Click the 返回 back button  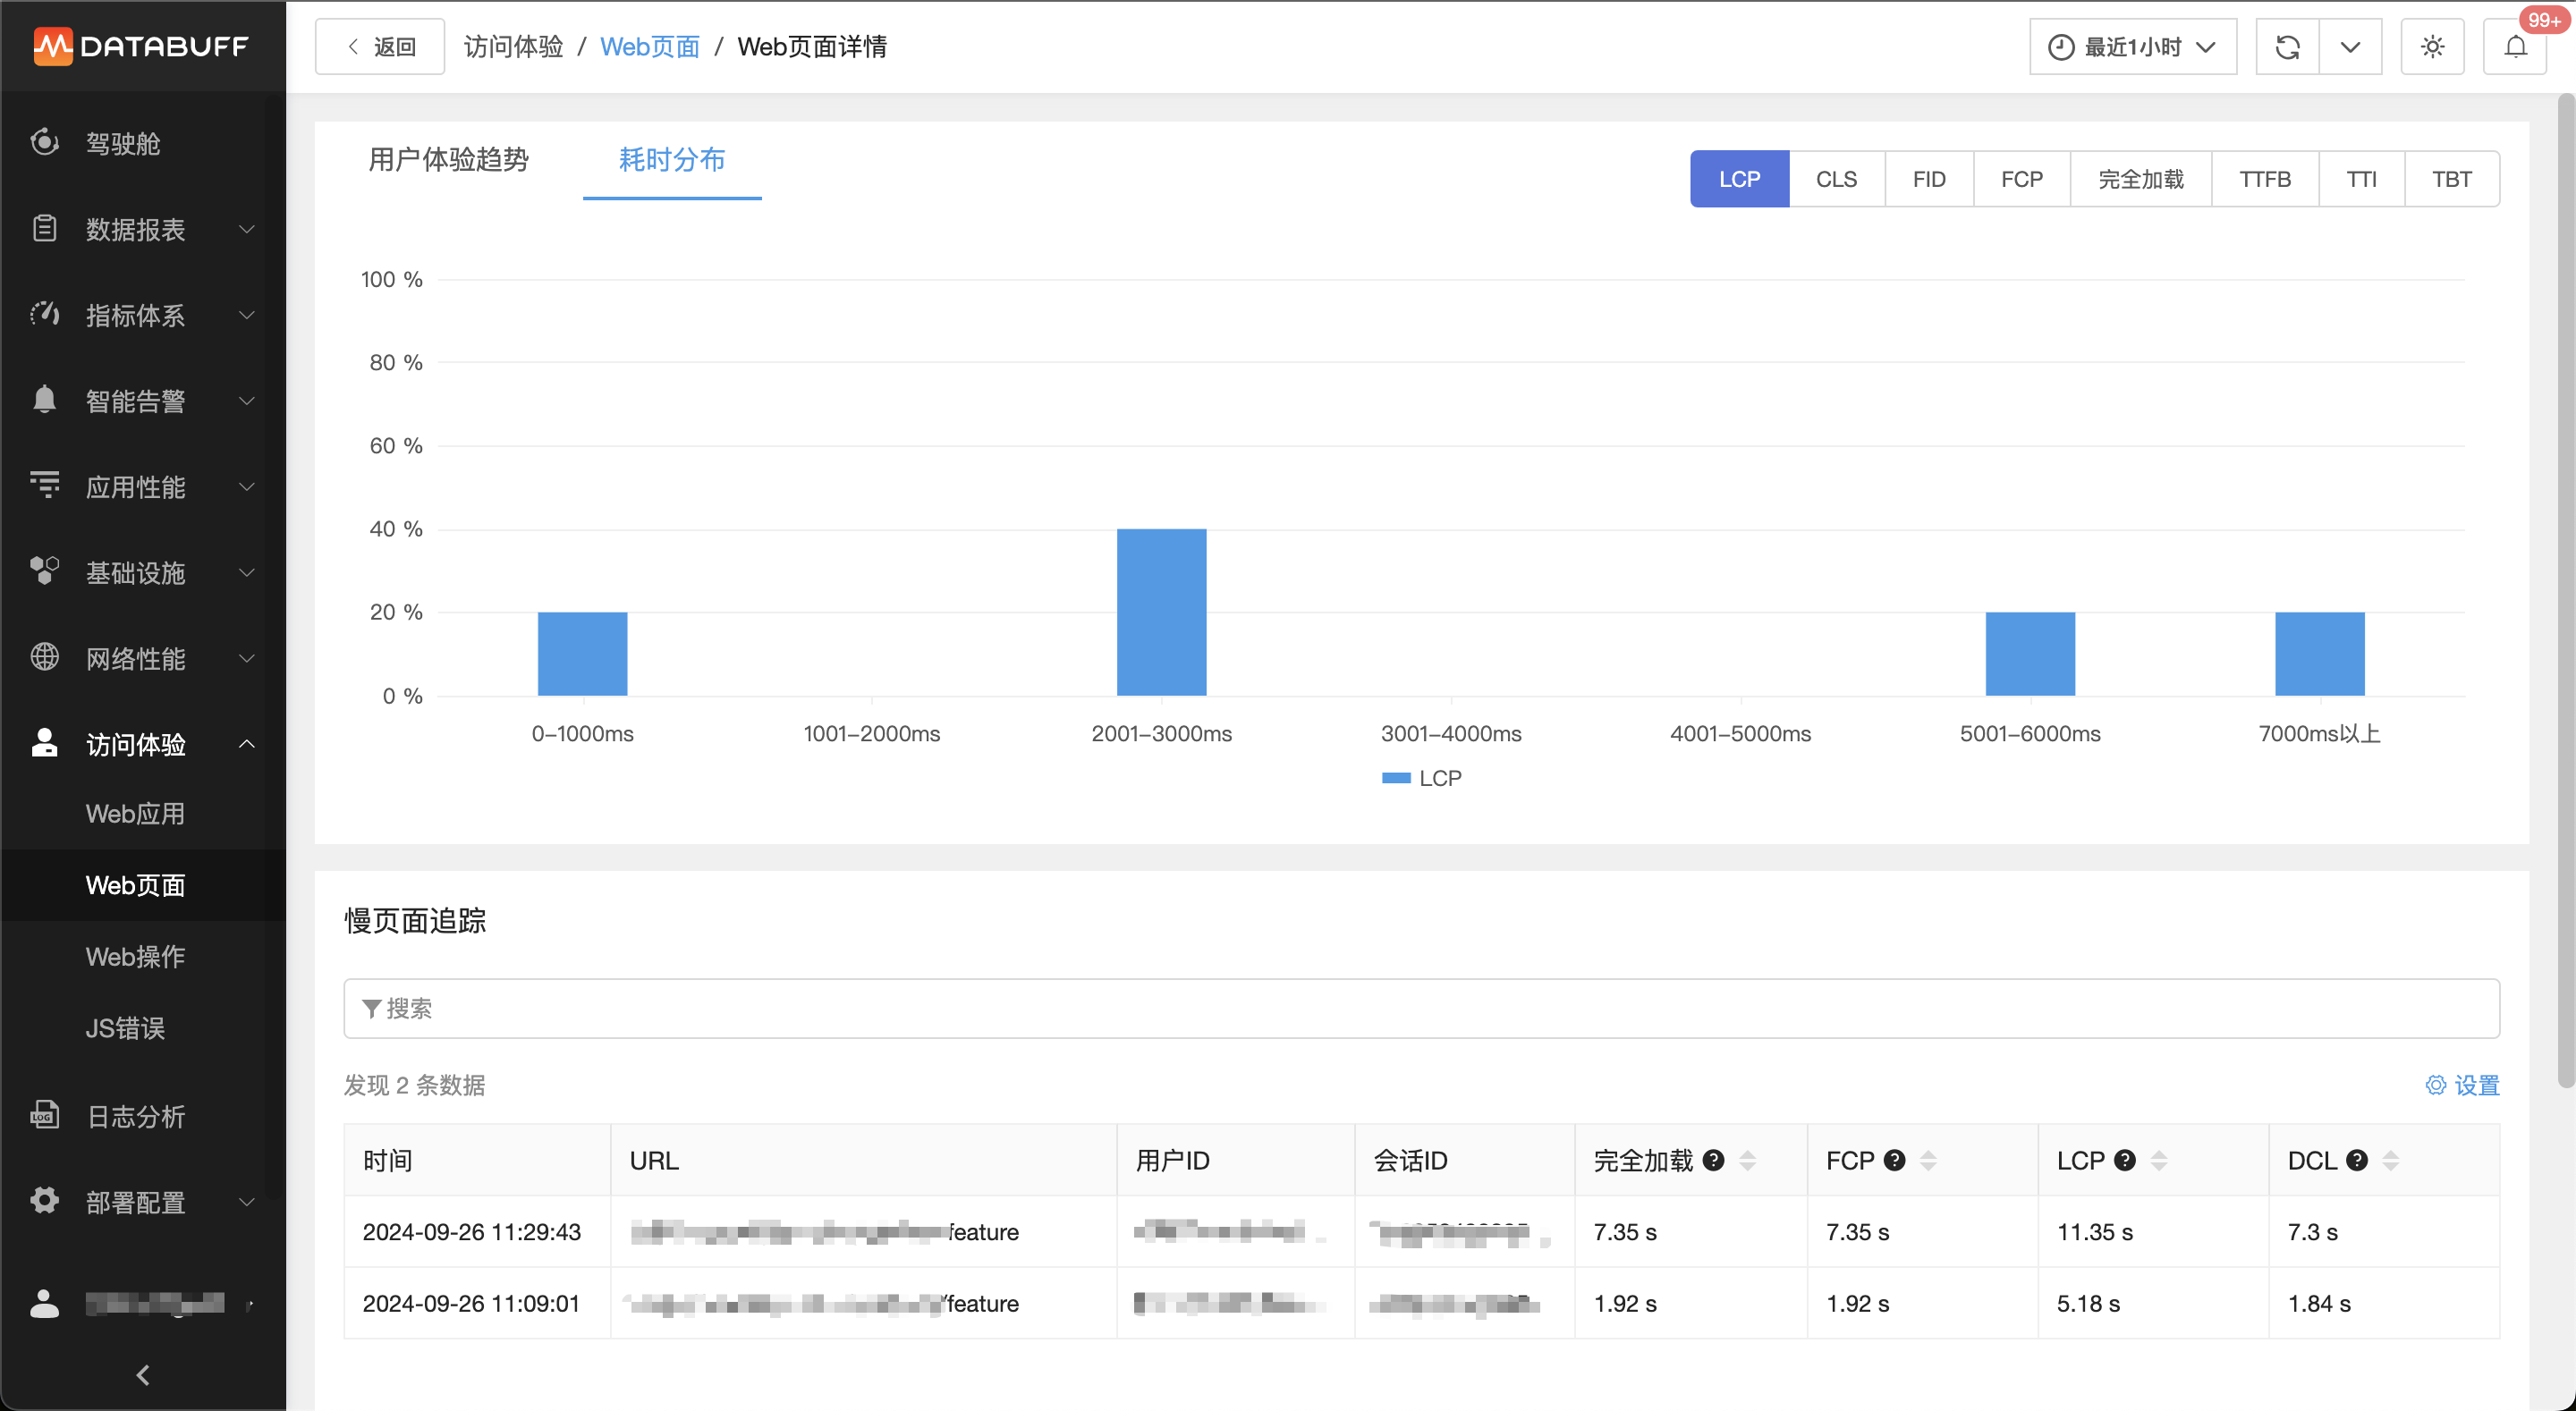pos(380,47)
